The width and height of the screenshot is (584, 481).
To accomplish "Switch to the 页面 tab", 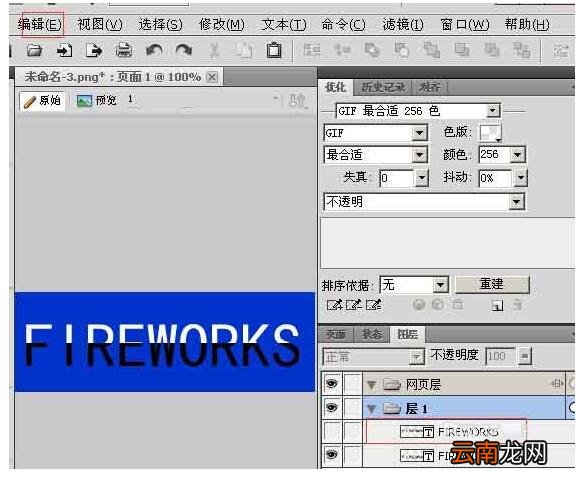I will (335, 334).
